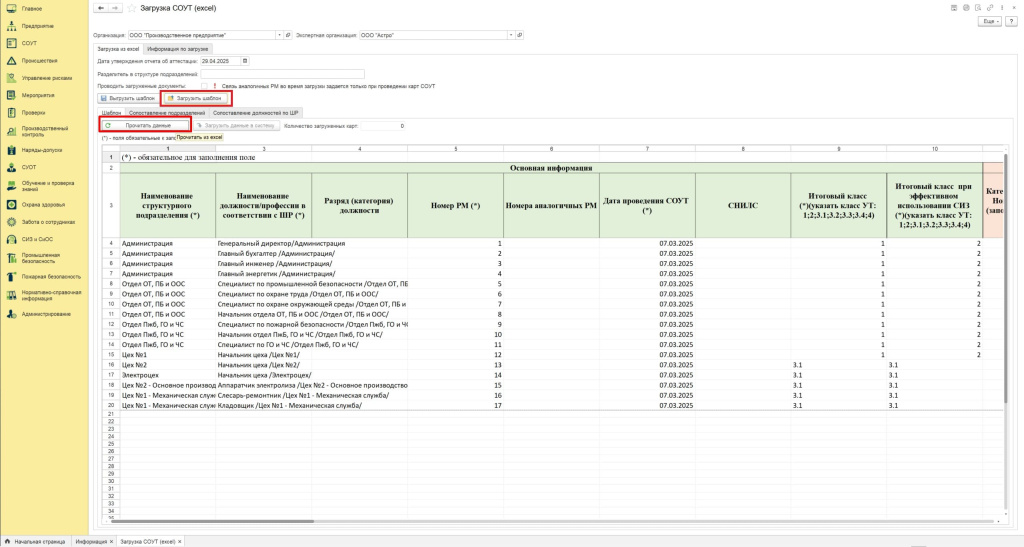Open Администрирование sidebar icon
The image size is (1024, 547).
[11, 314]
